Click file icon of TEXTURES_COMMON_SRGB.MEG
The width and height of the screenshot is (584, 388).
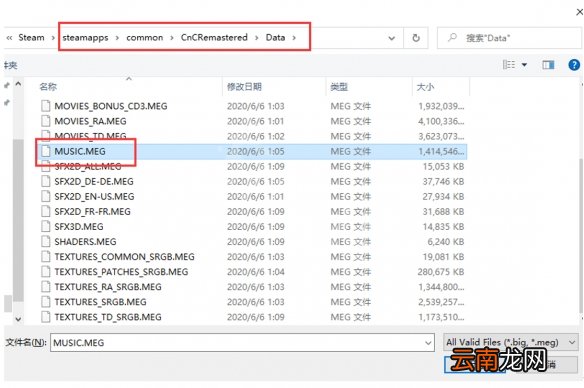point(45,257)
